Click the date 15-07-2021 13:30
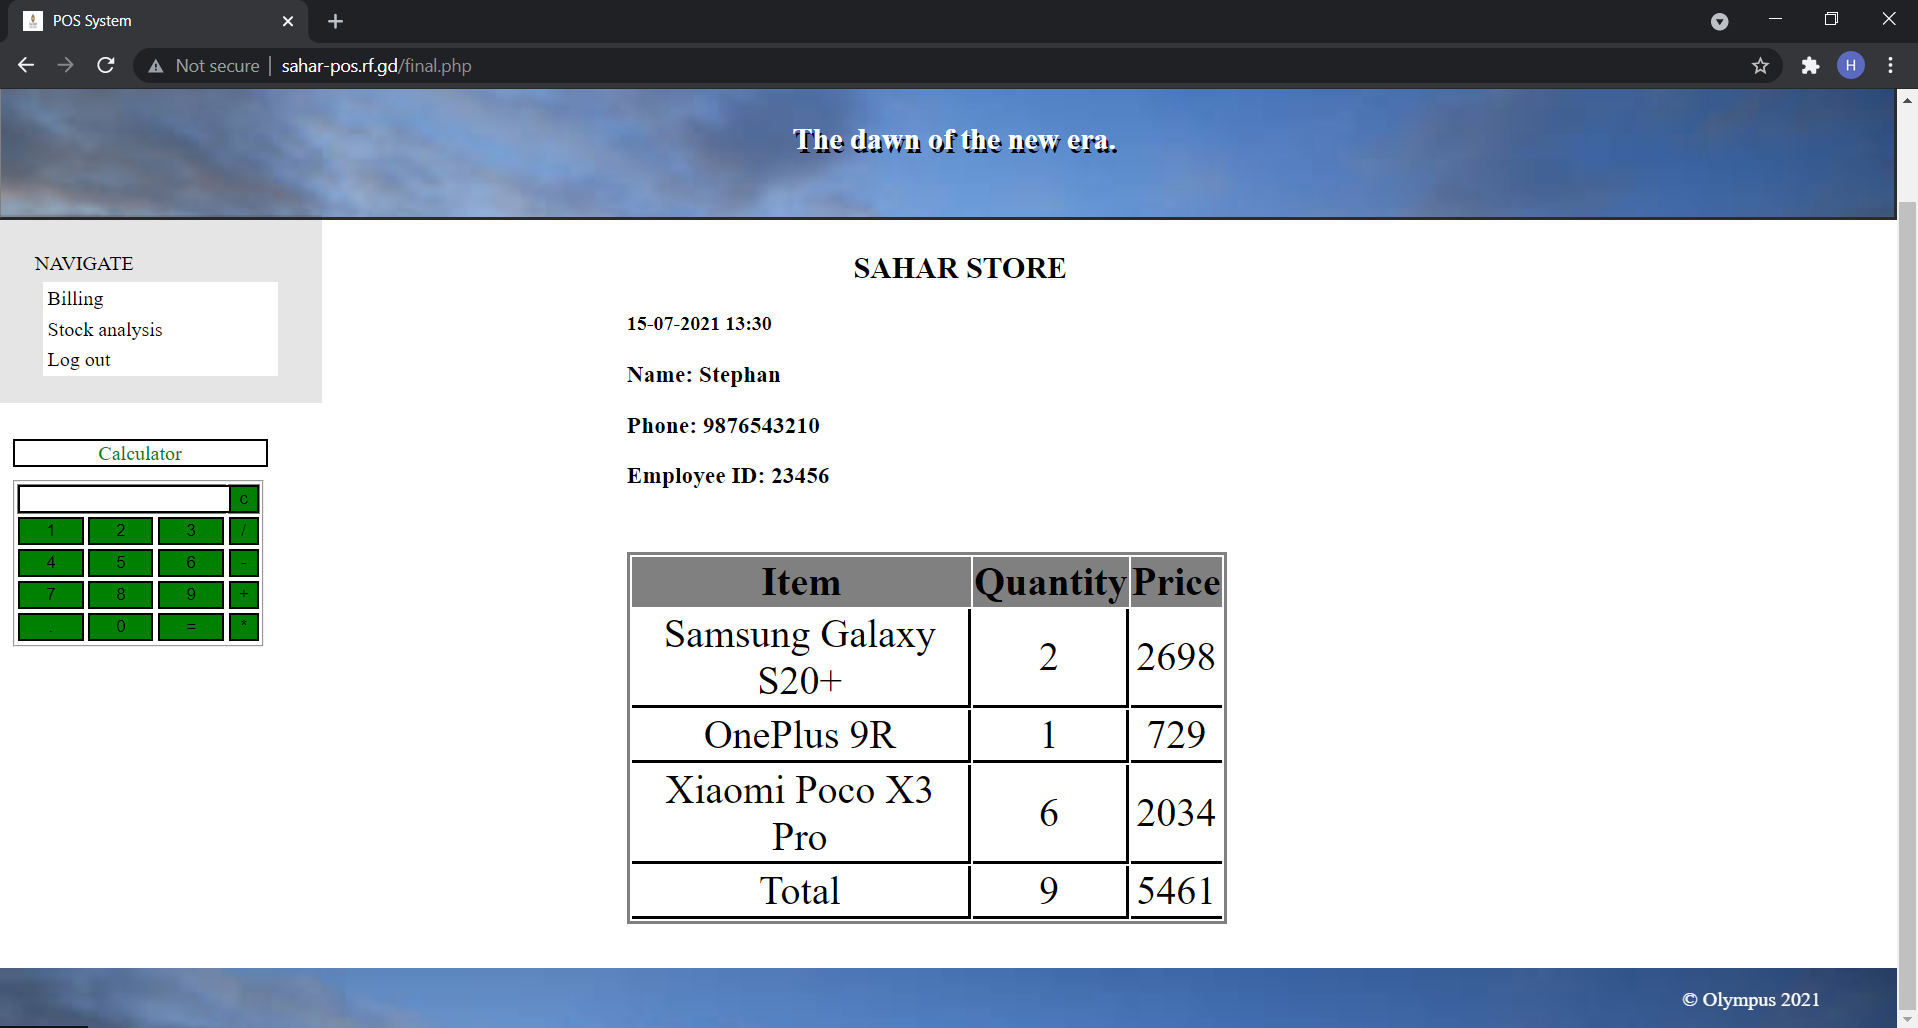The image size is (1918, 1028). pos(699,324)
